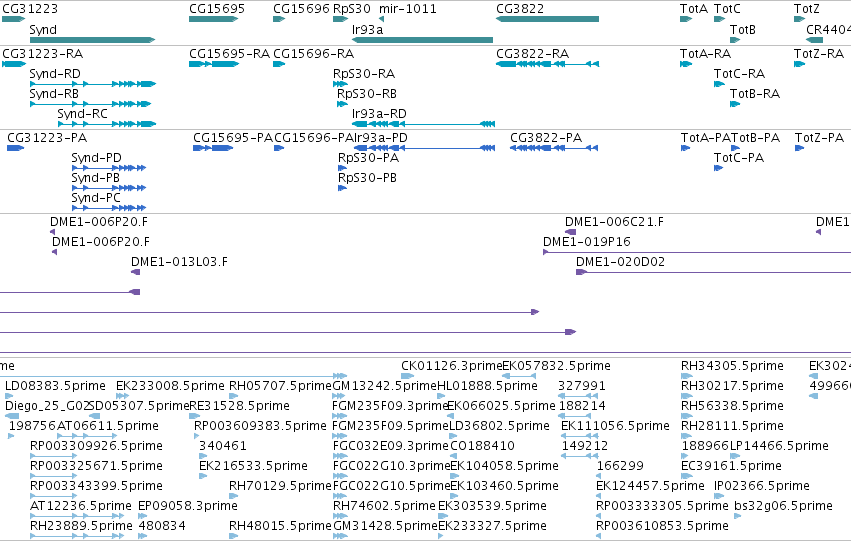Select the DME1-020D02 clone line
The height and width of the screenshot is (541, 851).
(713, 272)
